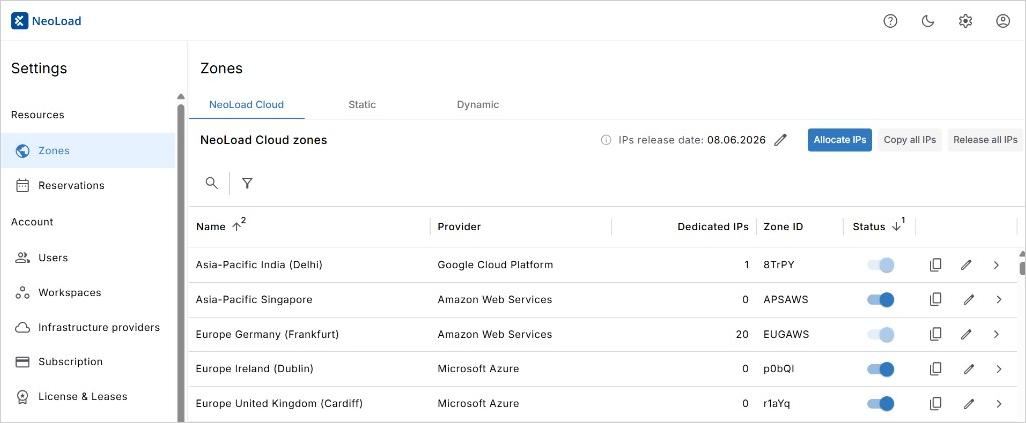Expand the Europe United Kingdom (Cardiff) row chevron
This screenshot has width=1026, height=423.
point(999,403)
